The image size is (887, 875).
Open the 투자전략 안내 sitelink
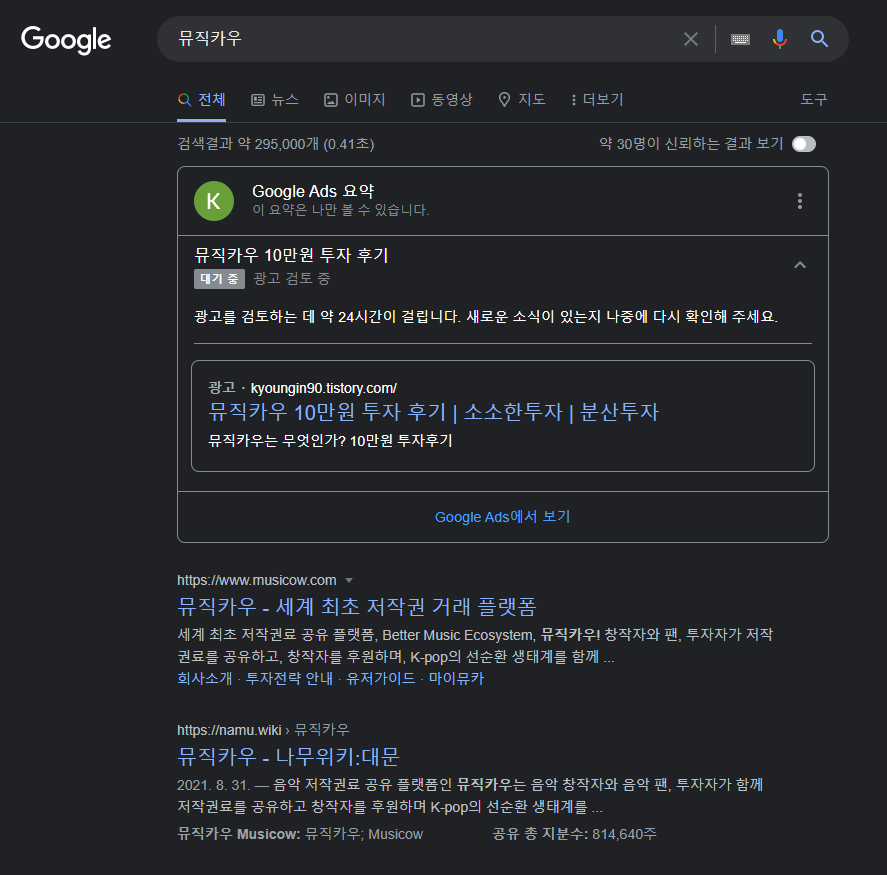289,678
